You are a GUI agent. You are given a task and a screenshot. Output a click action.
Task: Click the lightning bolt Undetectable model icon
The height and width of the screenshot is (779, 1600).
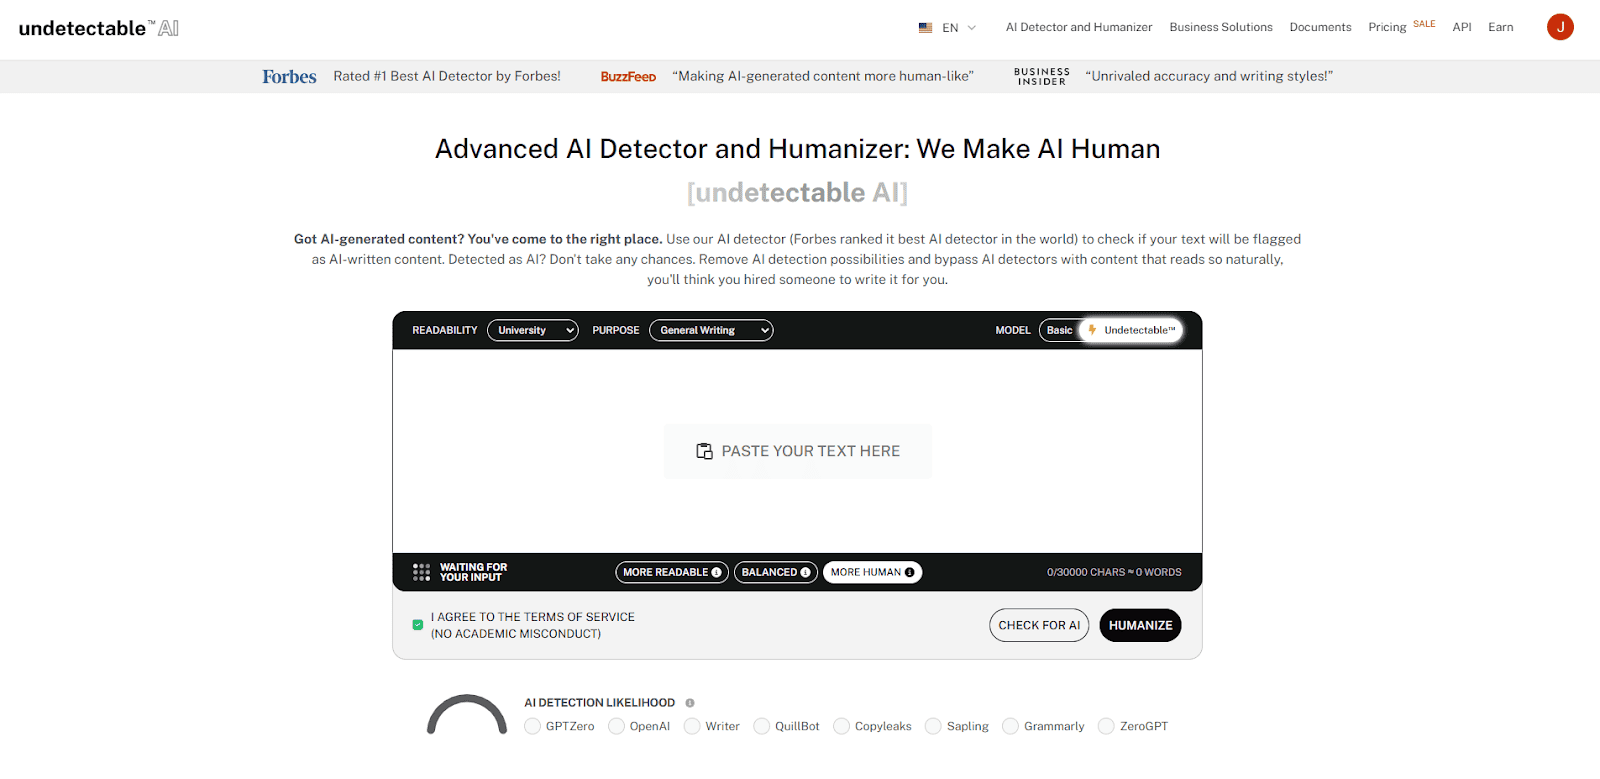tap(1092, 330)
